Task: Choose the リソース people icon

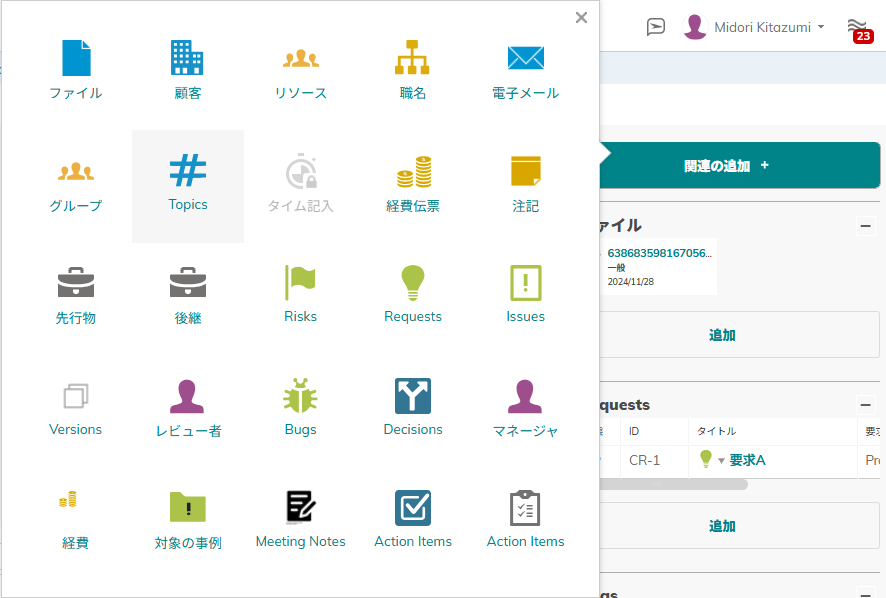Action: coord(301,58)
